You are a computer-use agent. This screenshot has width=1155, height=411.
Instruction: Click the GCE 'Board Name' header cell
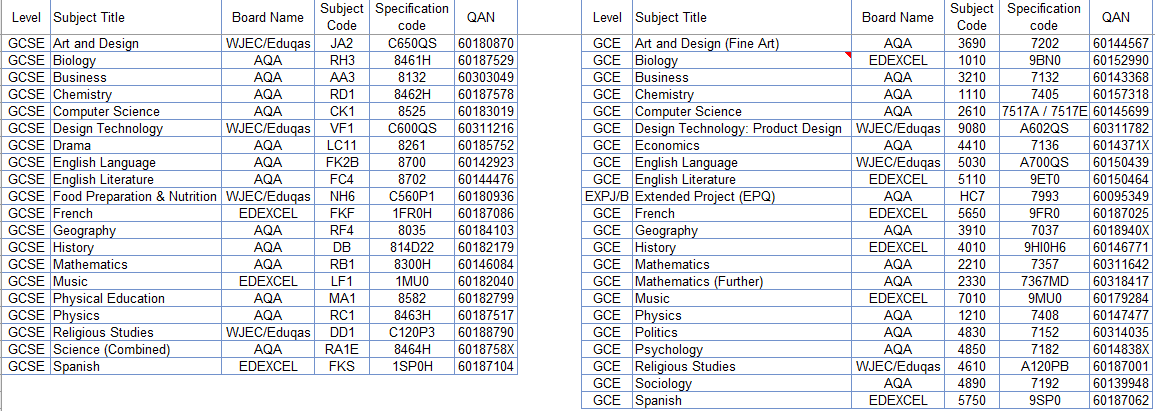897,18
